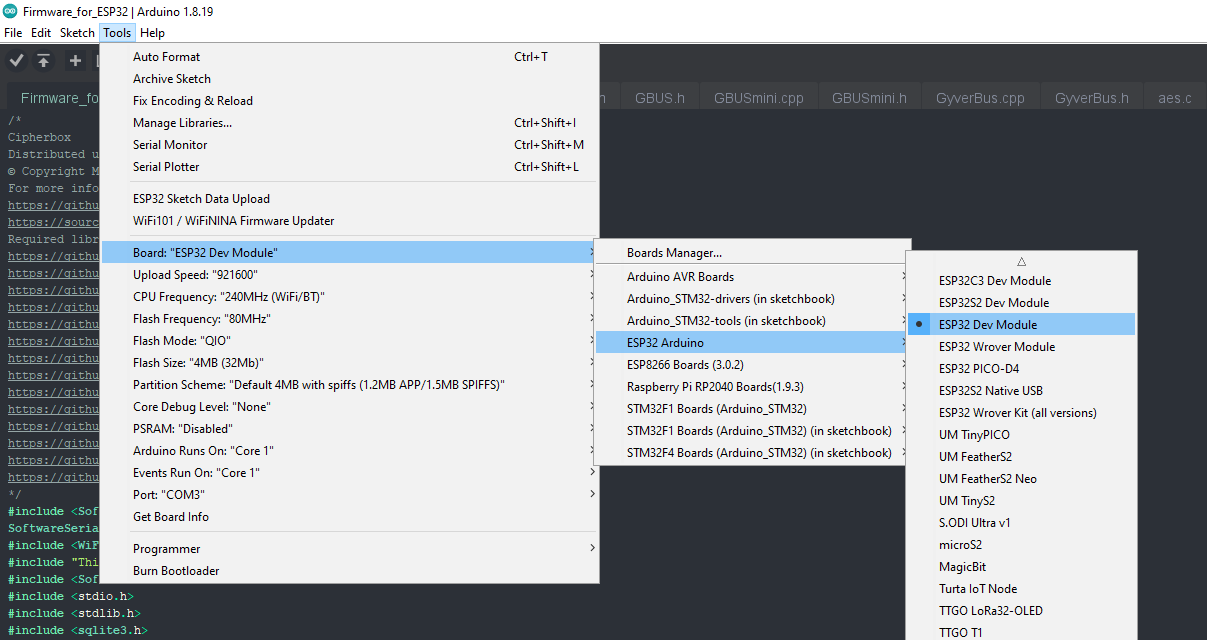This screenshot has width=1207, height=640.
Task: Open WiFi101 / WiFiNINA Firmware Updater
Action: (x=350, y=221)
